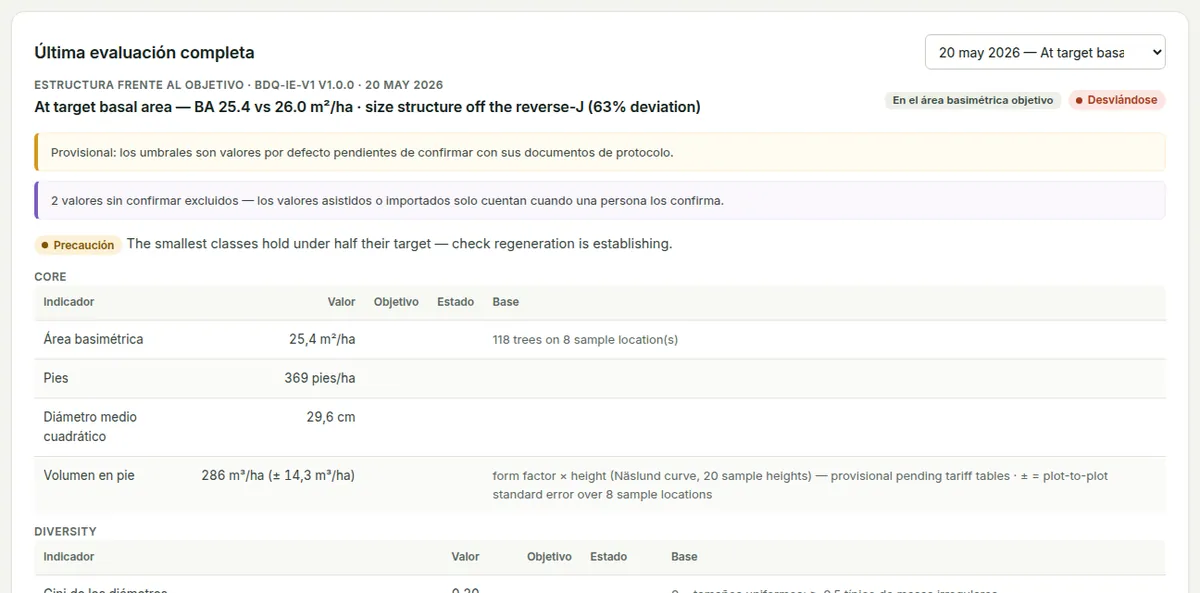Click the 'En el área basimétrica objetivo' badge

click(x=973, y=100)
